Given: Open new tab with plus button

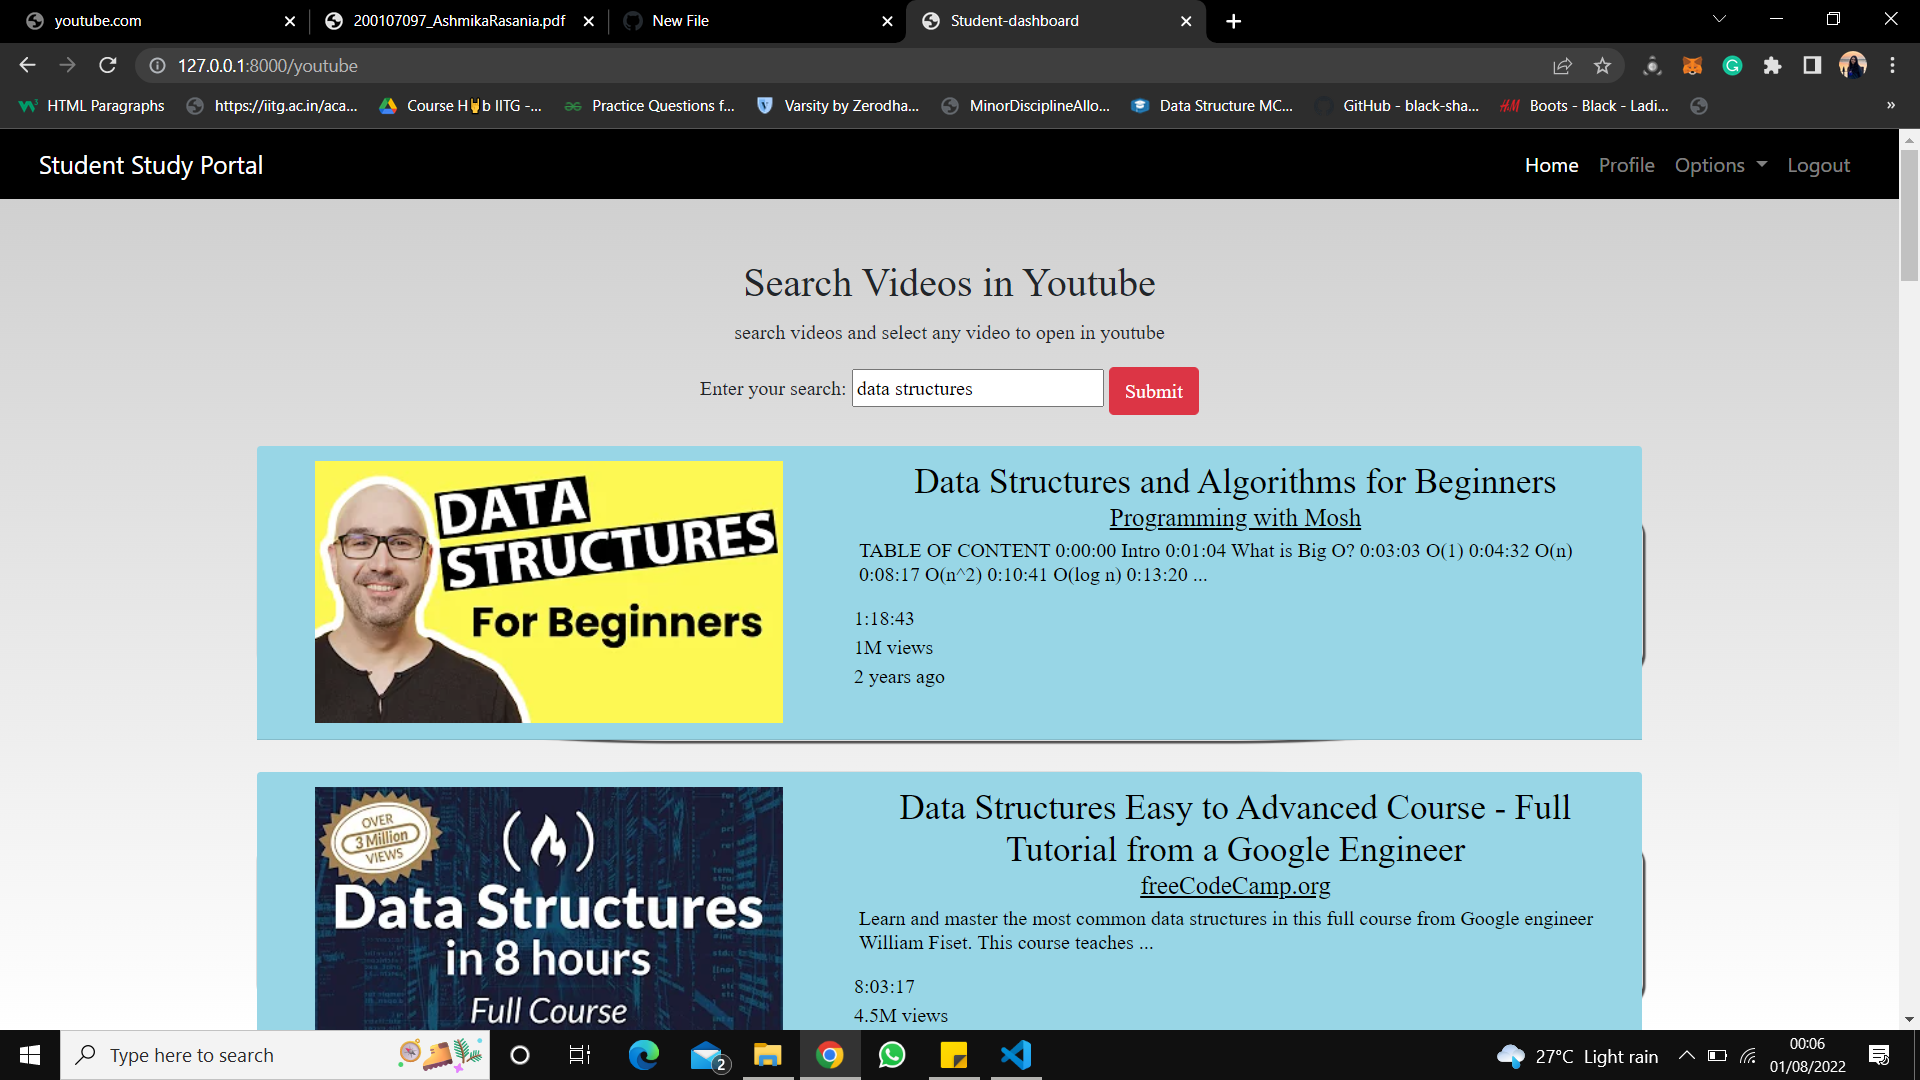Looking at the screenshot, I should (1234, 21).
